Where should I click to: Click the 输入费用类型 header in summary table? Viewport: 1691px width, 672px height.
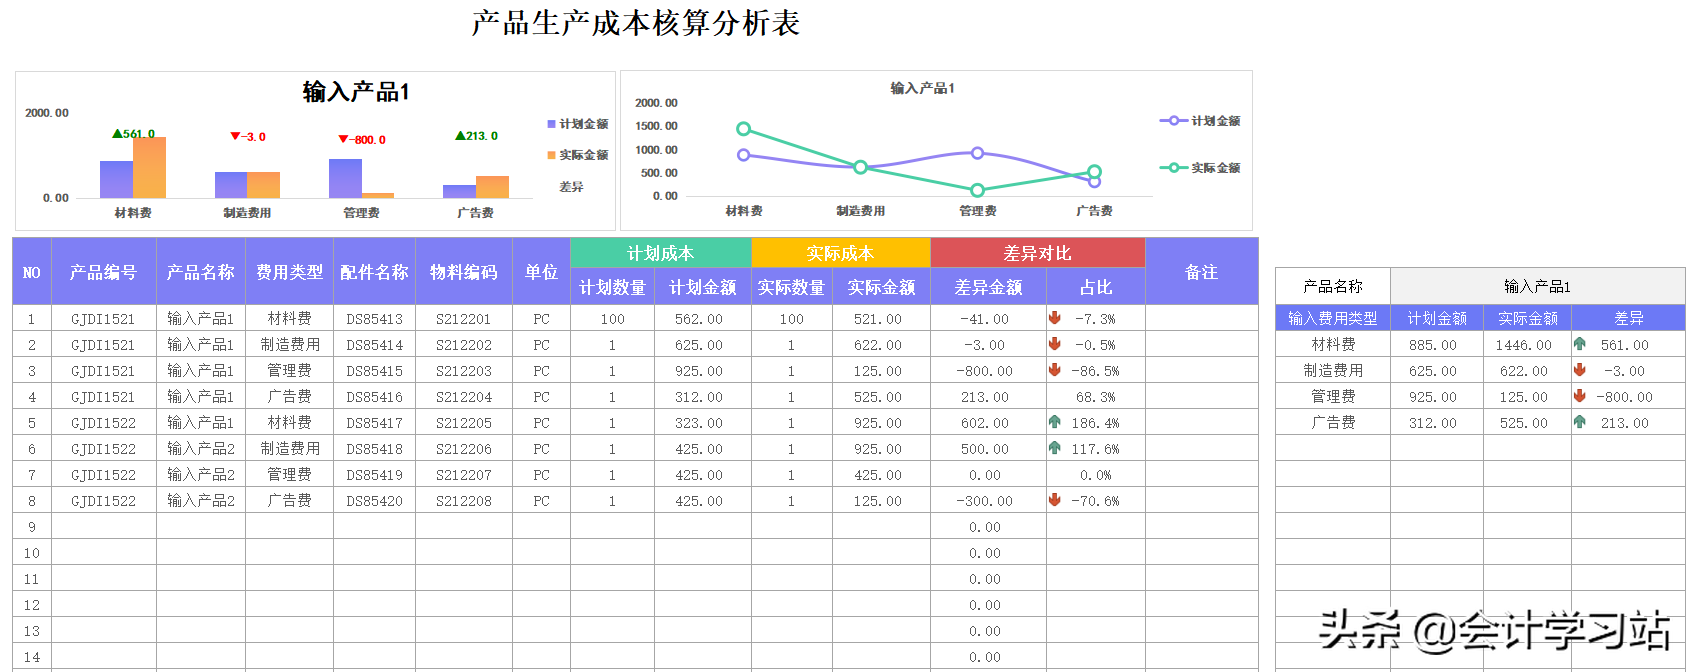1332,318
